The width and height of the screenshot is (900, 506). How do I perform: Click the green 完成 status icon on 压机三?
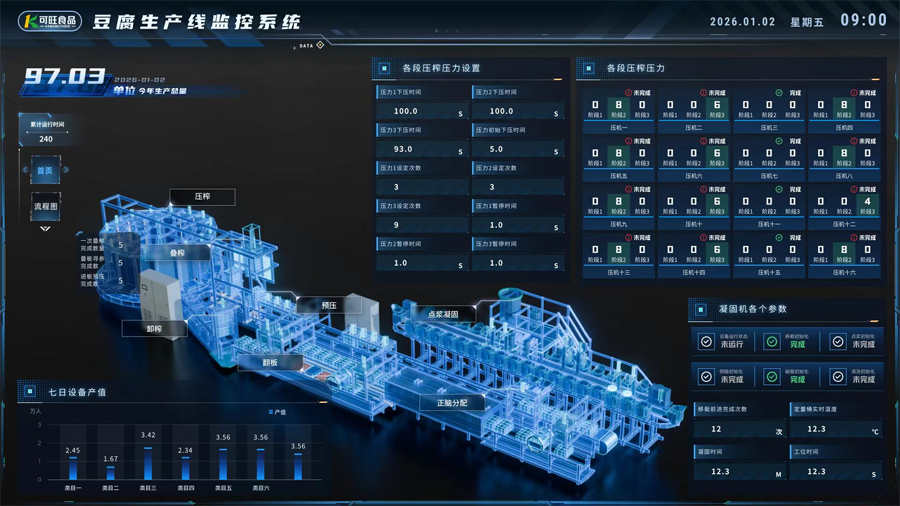pyautogui.click(x=779, y=92)
